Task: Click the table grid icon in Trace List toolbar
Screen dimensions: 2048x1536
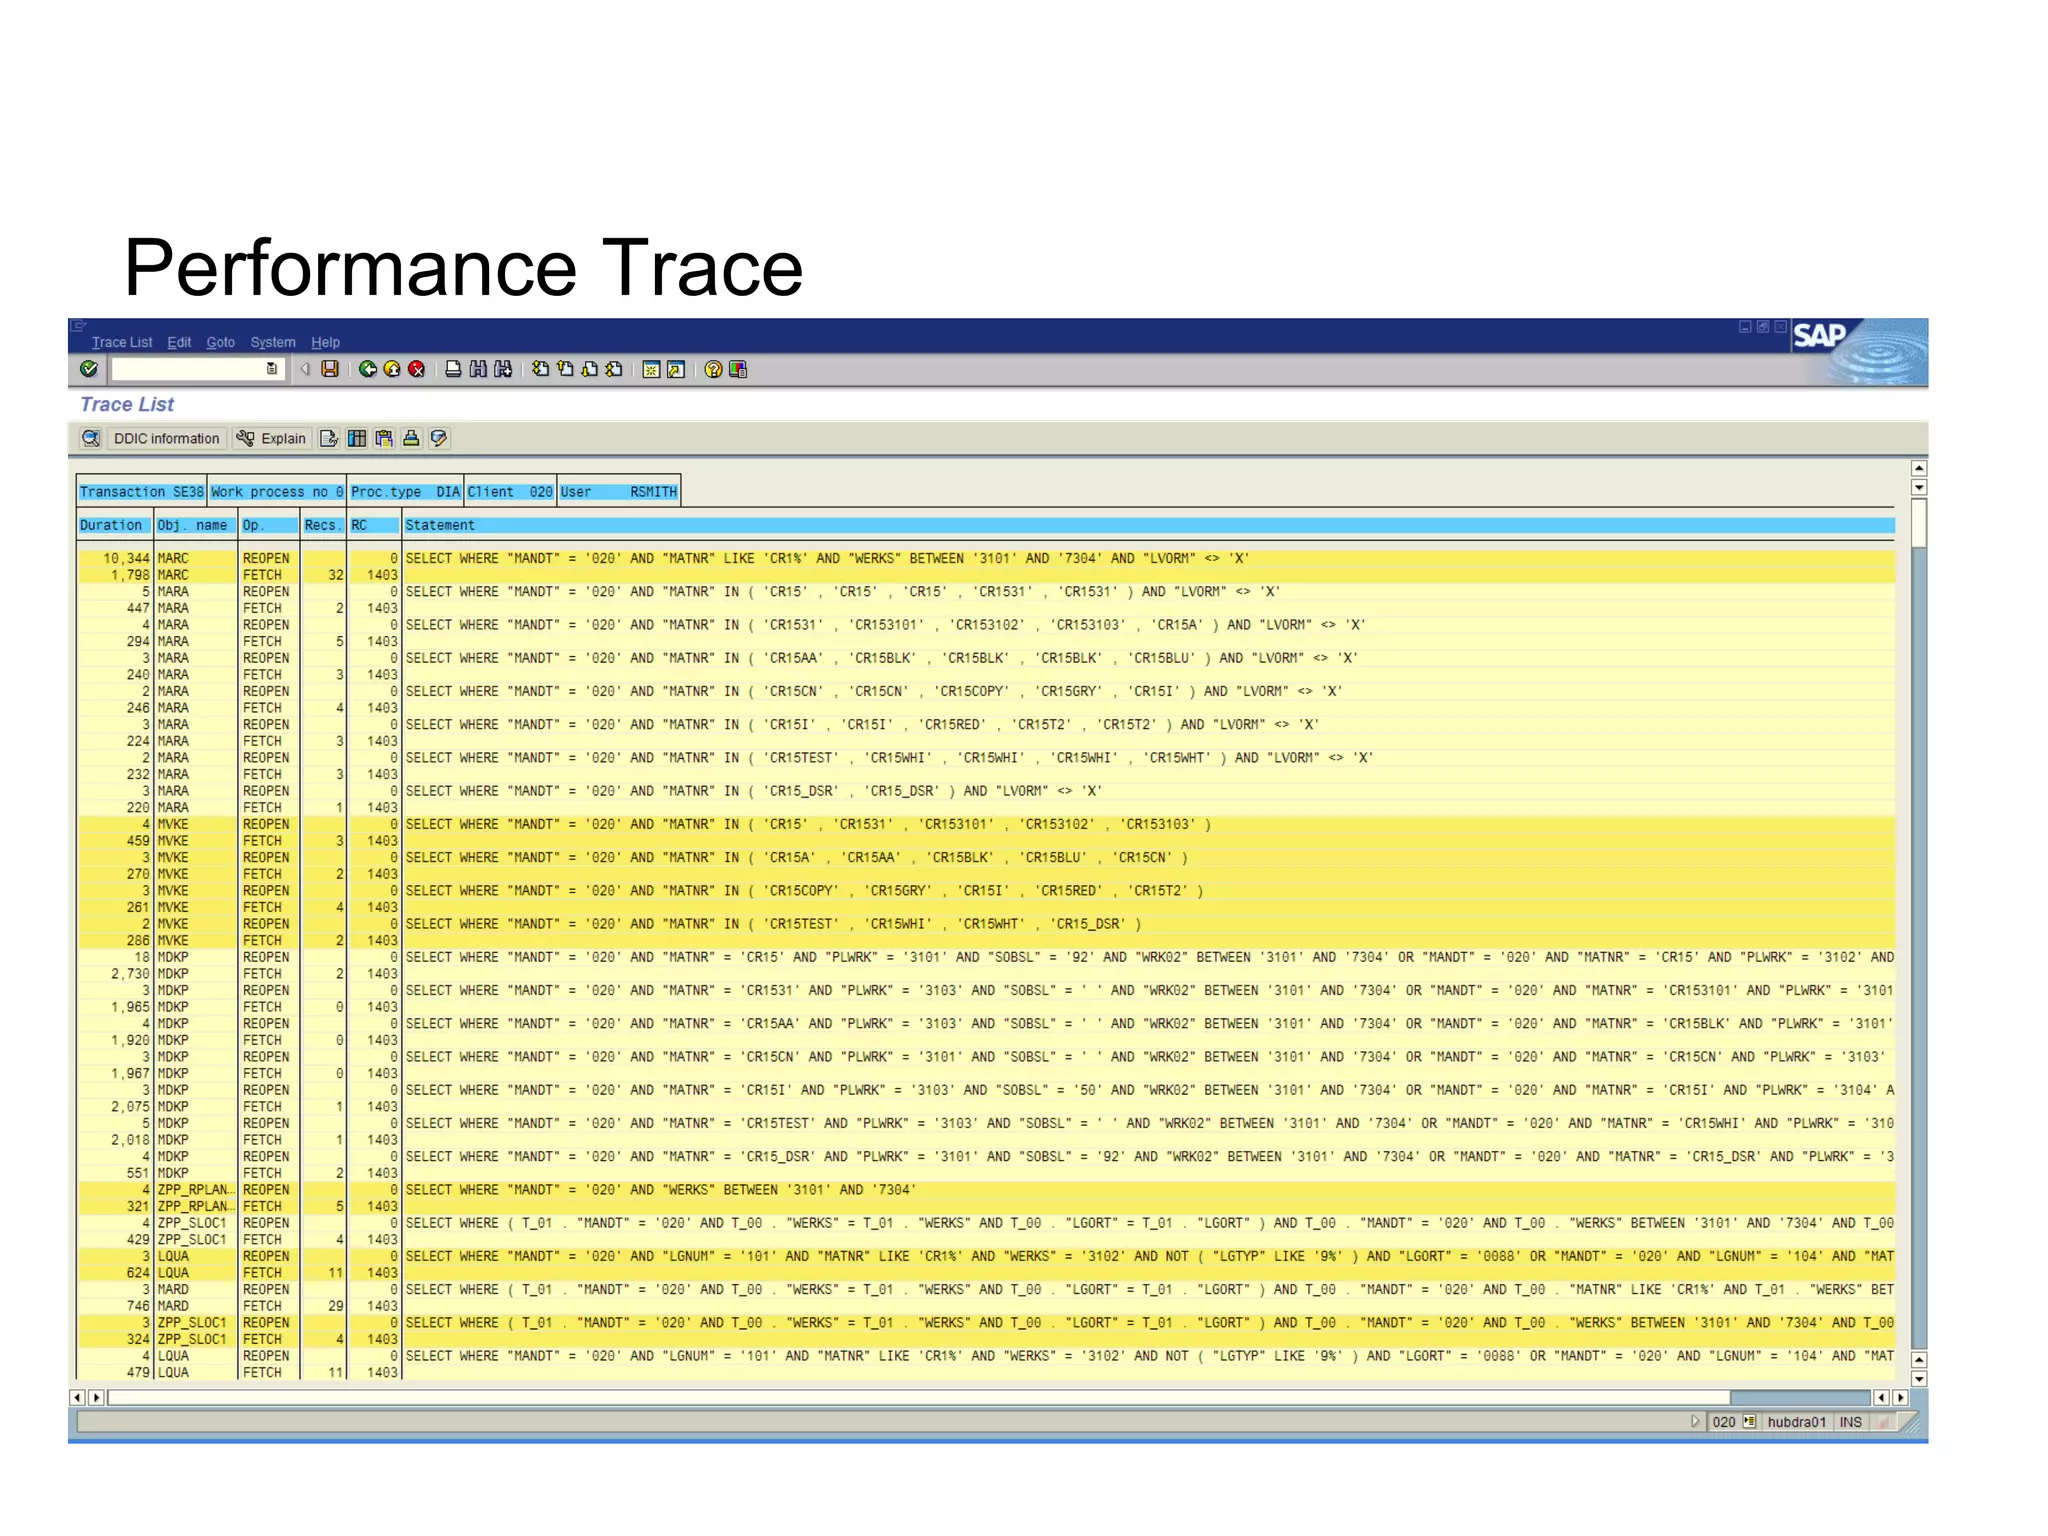Action: click(356, 438)
